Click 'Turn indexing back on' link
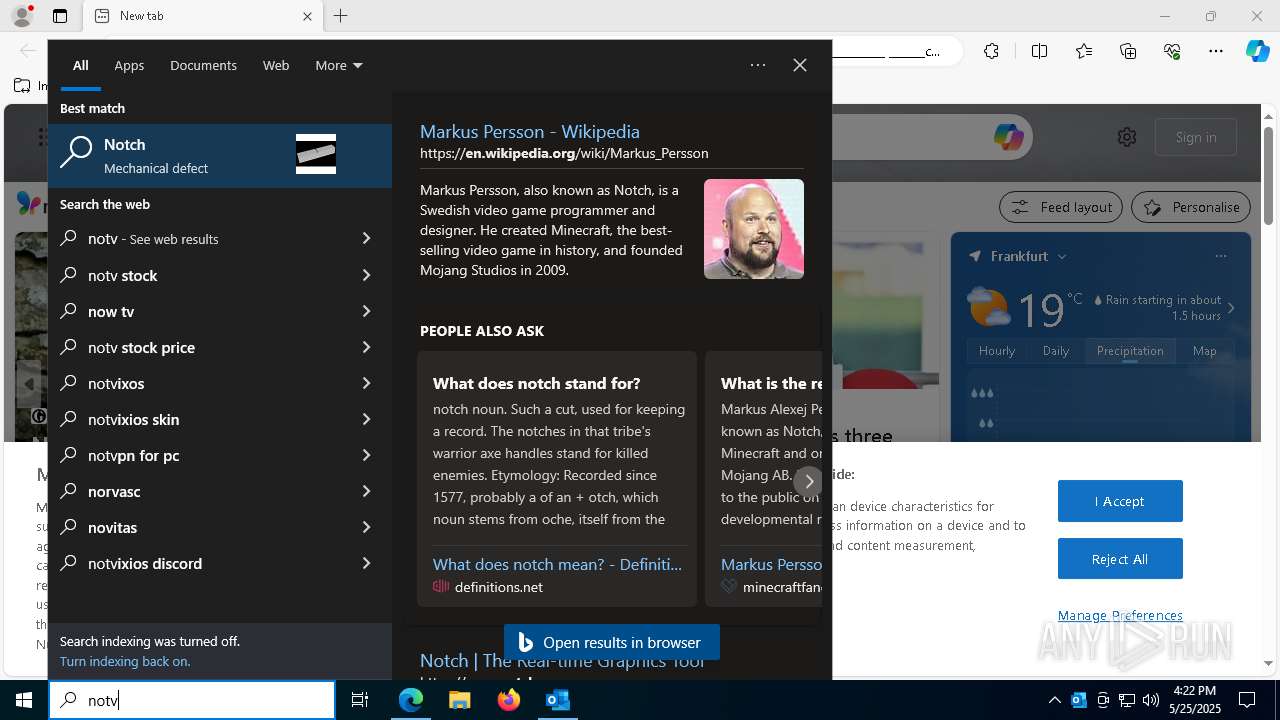Screen dimensions: 1280x720 click(x=125, y=661)
